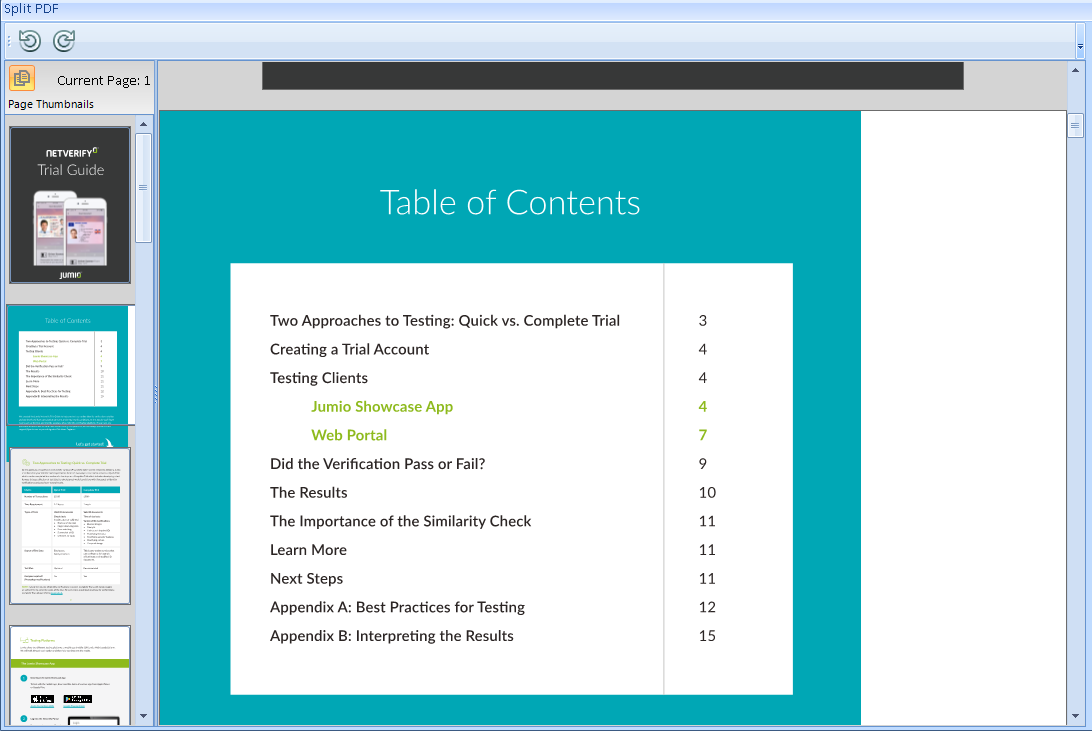Click the thumbnail panel scrollbar handle

(143, 187)
